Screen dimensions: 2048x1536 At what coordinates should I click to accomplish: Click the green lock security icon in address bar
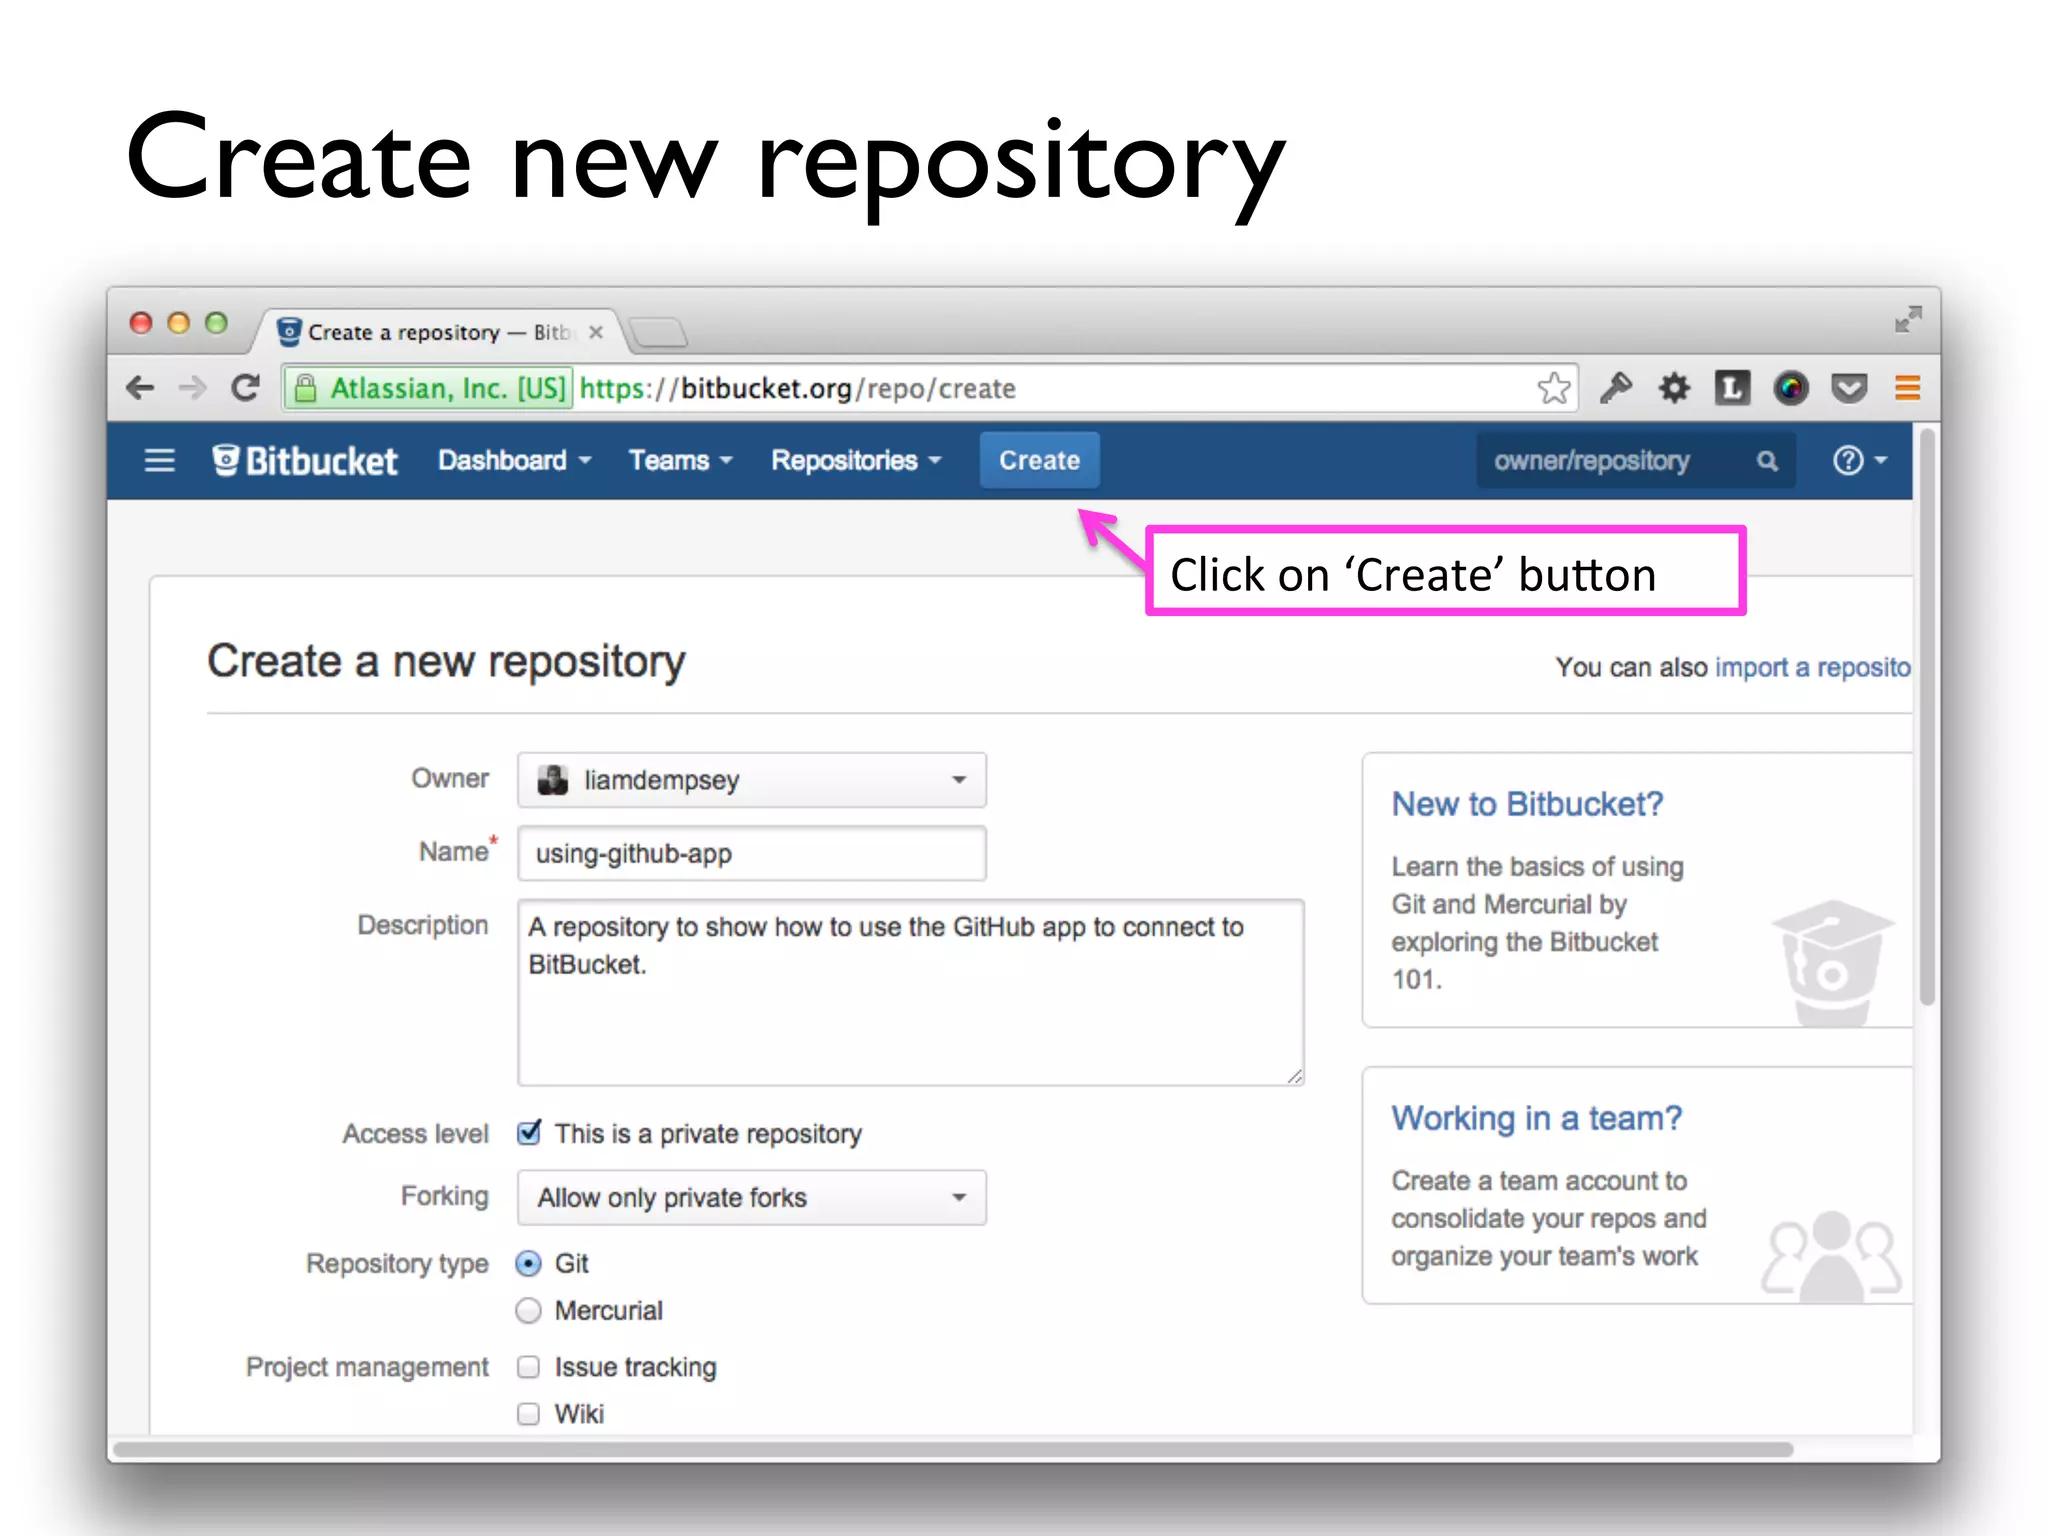click(306, 388)
